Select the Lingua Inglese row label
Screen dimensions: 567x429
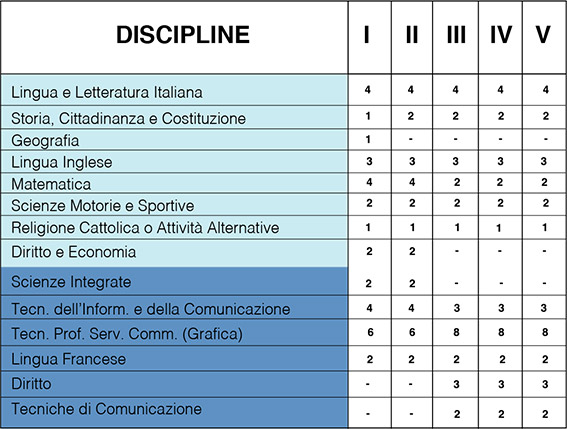[x=62, y=162]
